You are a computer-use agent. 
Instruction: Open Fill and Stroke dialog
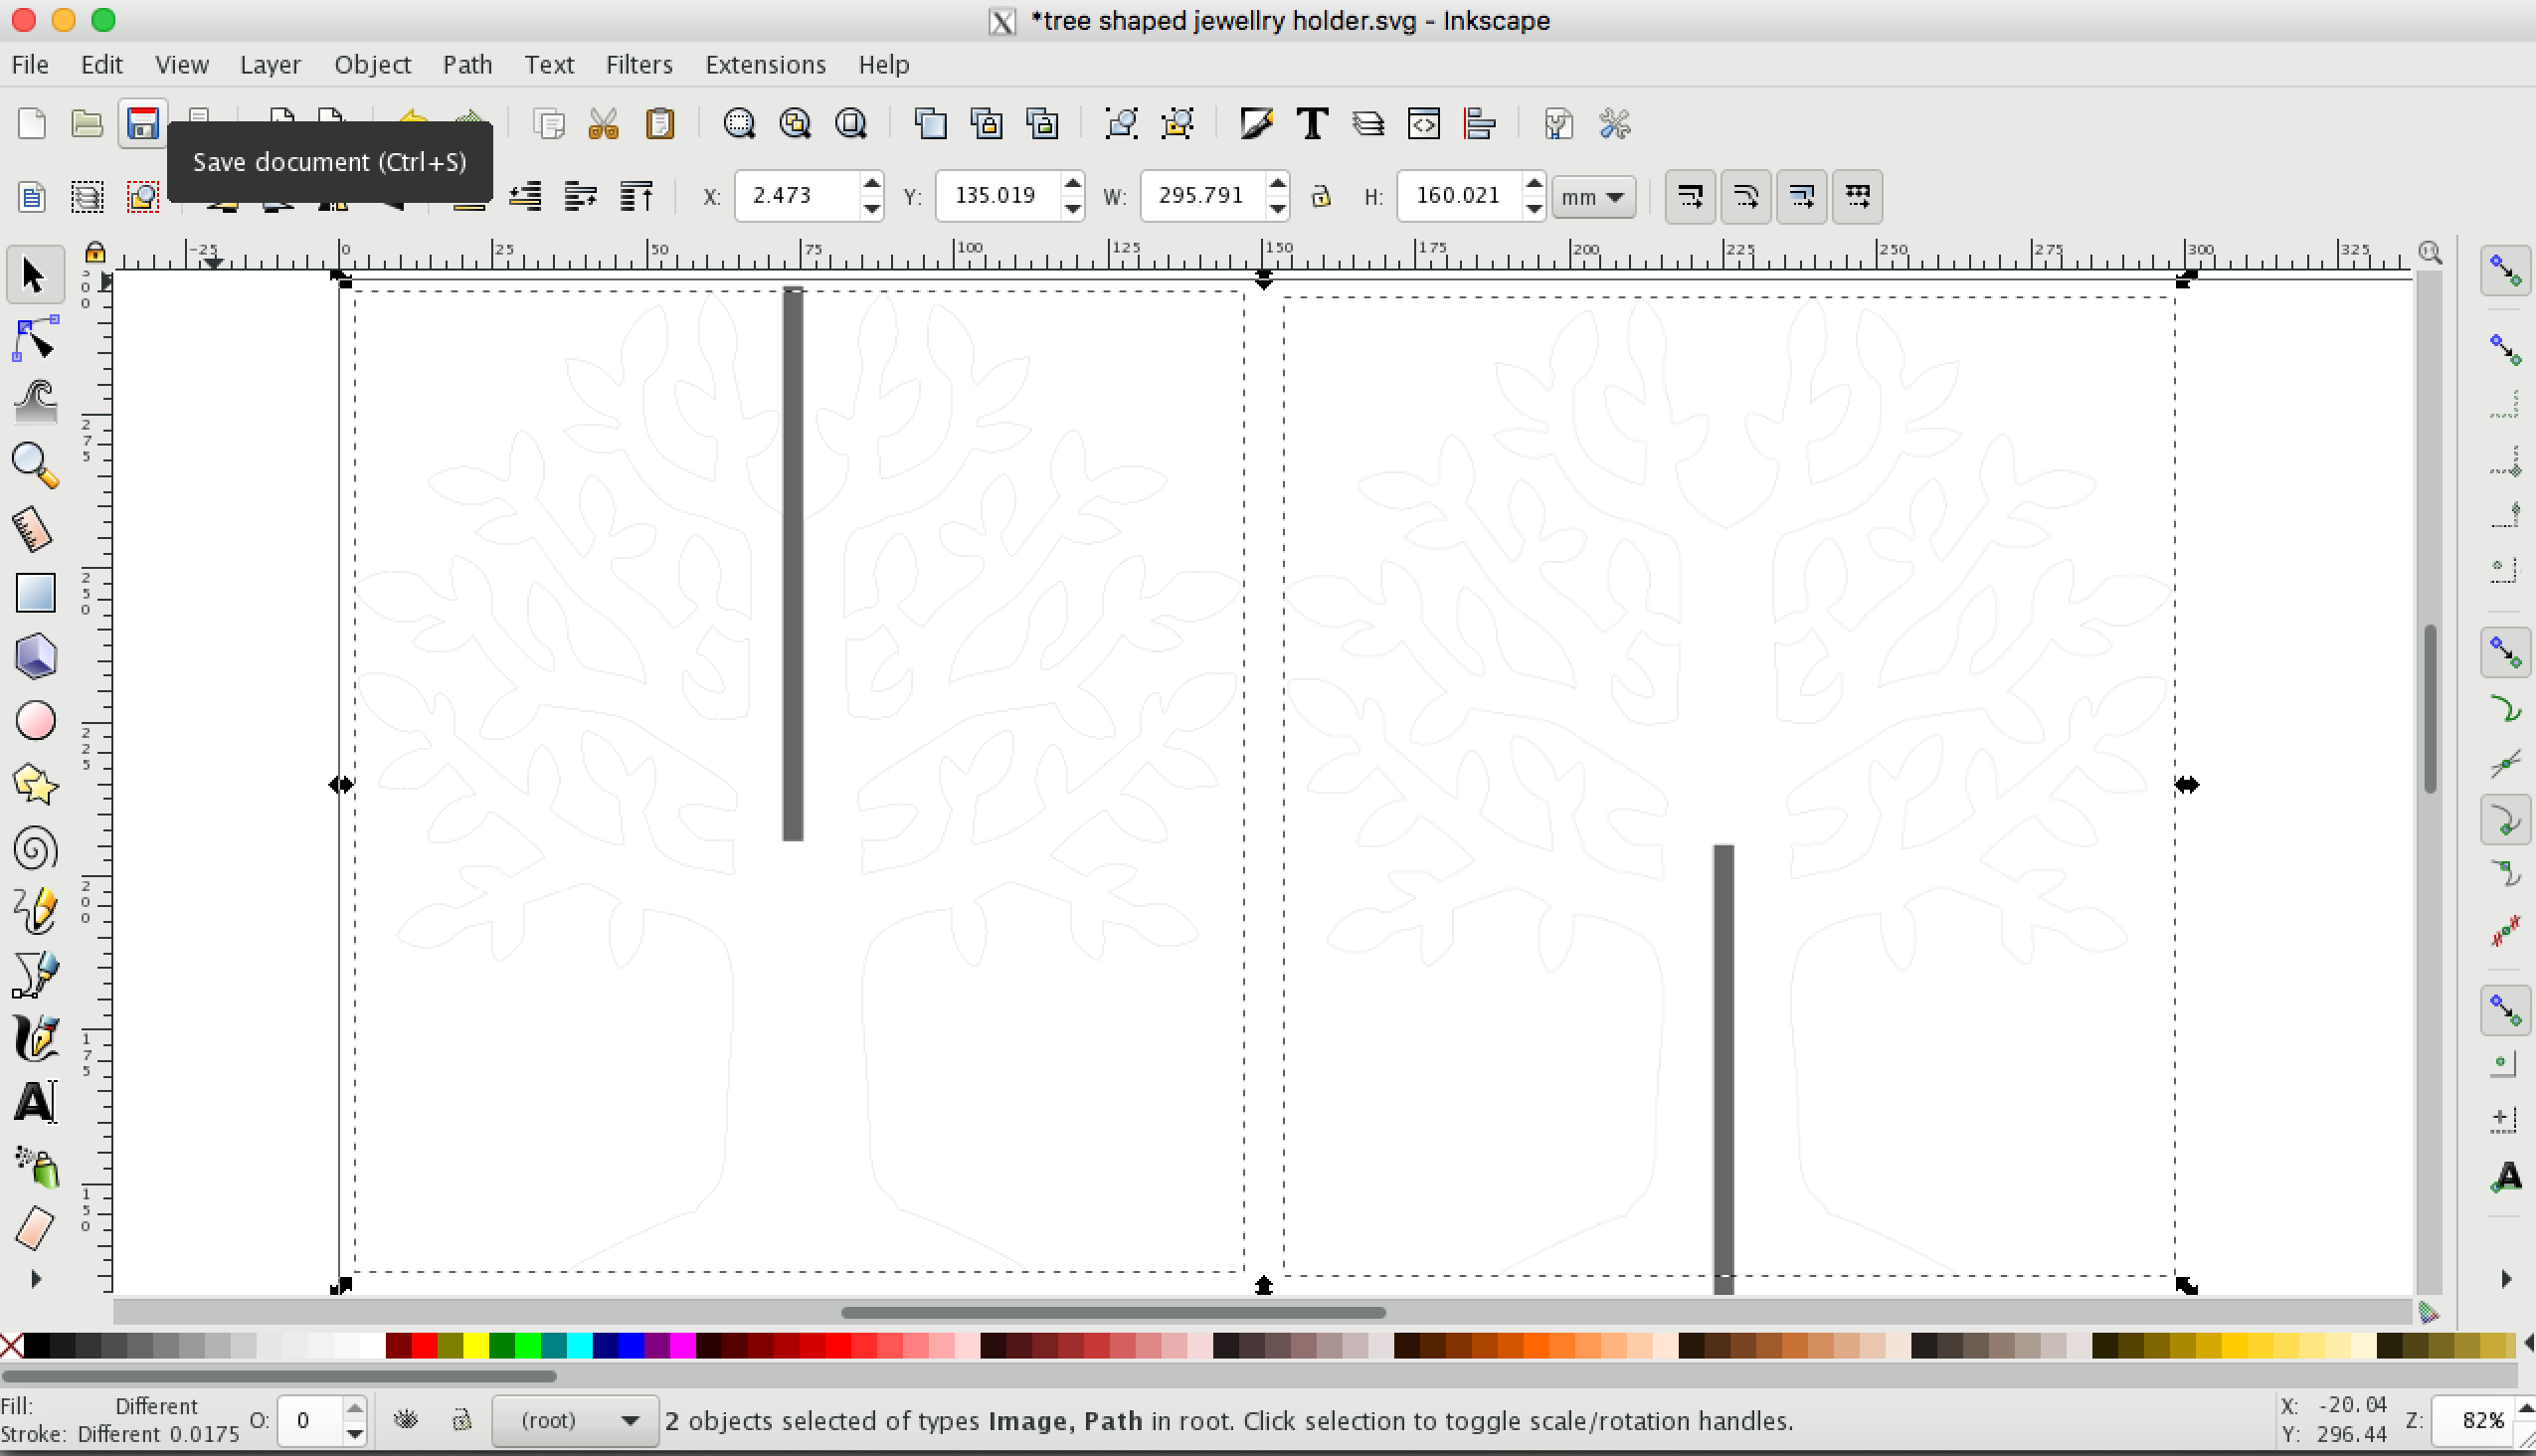(x=1256, y=124)
